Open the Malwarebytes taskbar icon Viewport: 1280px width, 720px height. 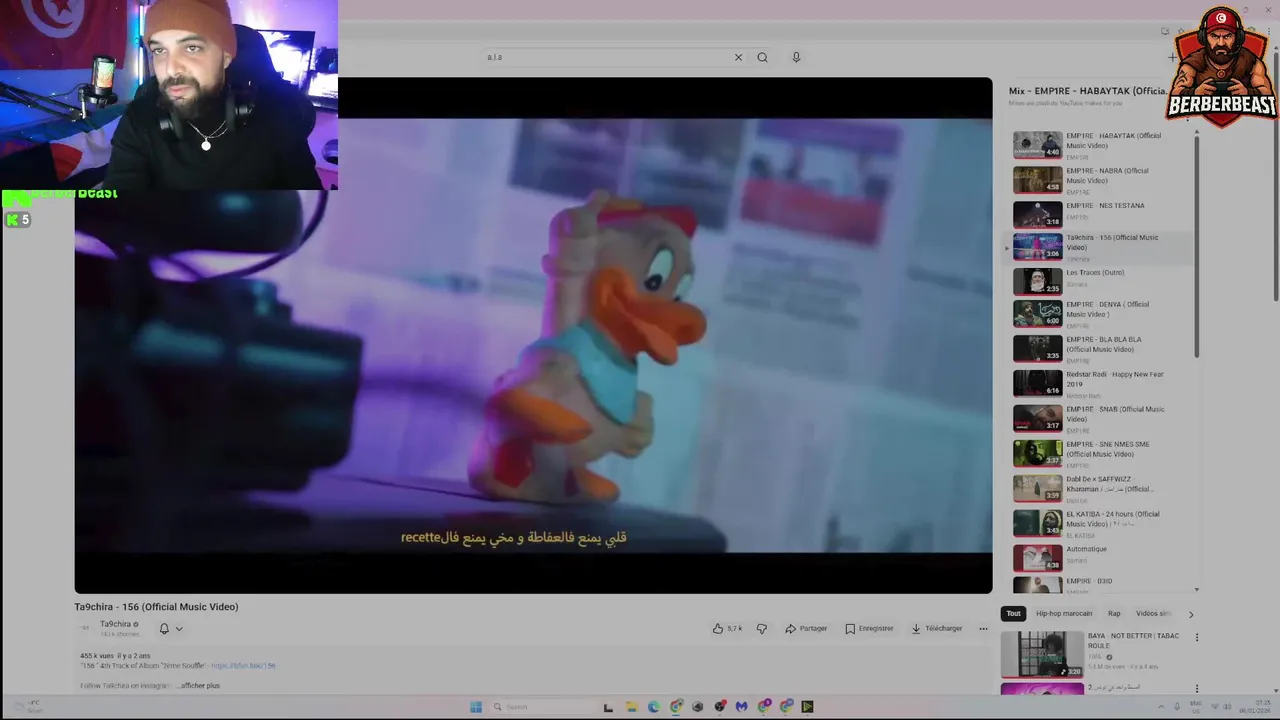tap(741, 707)
